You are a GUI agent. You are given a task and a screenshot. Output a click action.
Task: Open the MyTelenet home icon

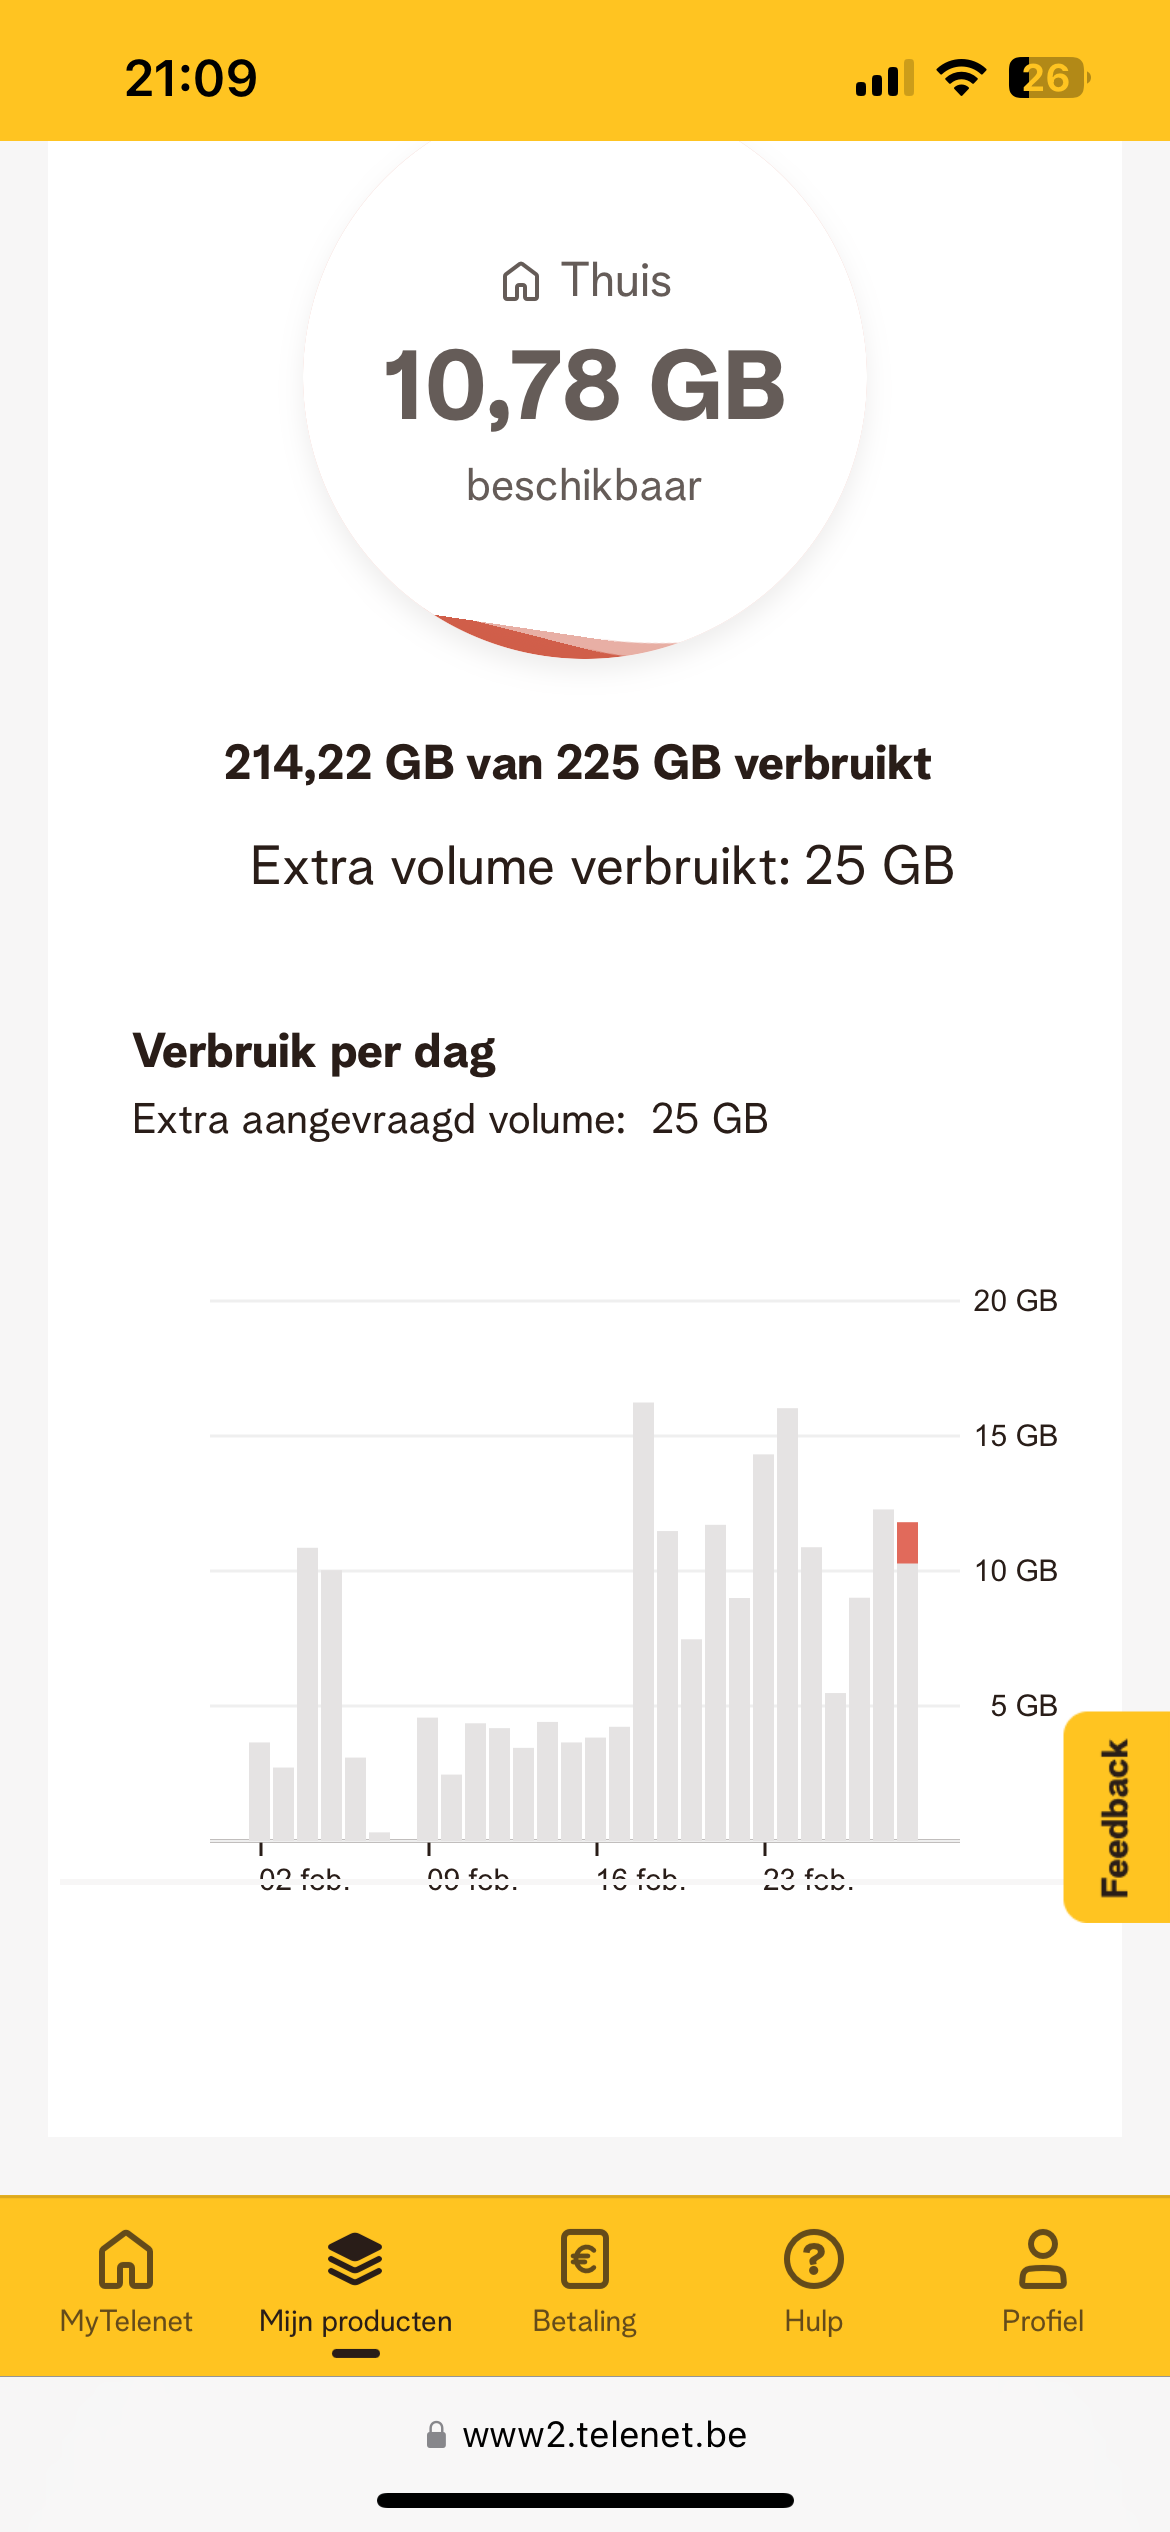(126, 2259)
